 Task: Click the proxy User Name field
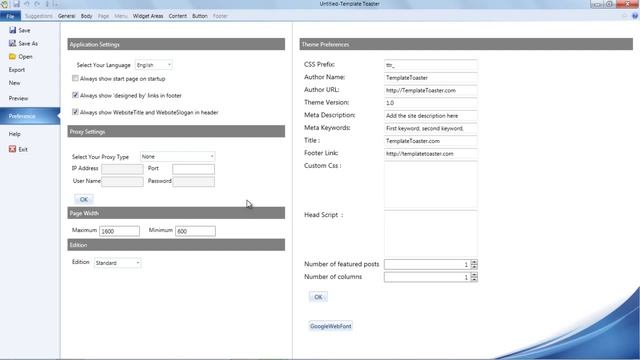tap(122, 182)
